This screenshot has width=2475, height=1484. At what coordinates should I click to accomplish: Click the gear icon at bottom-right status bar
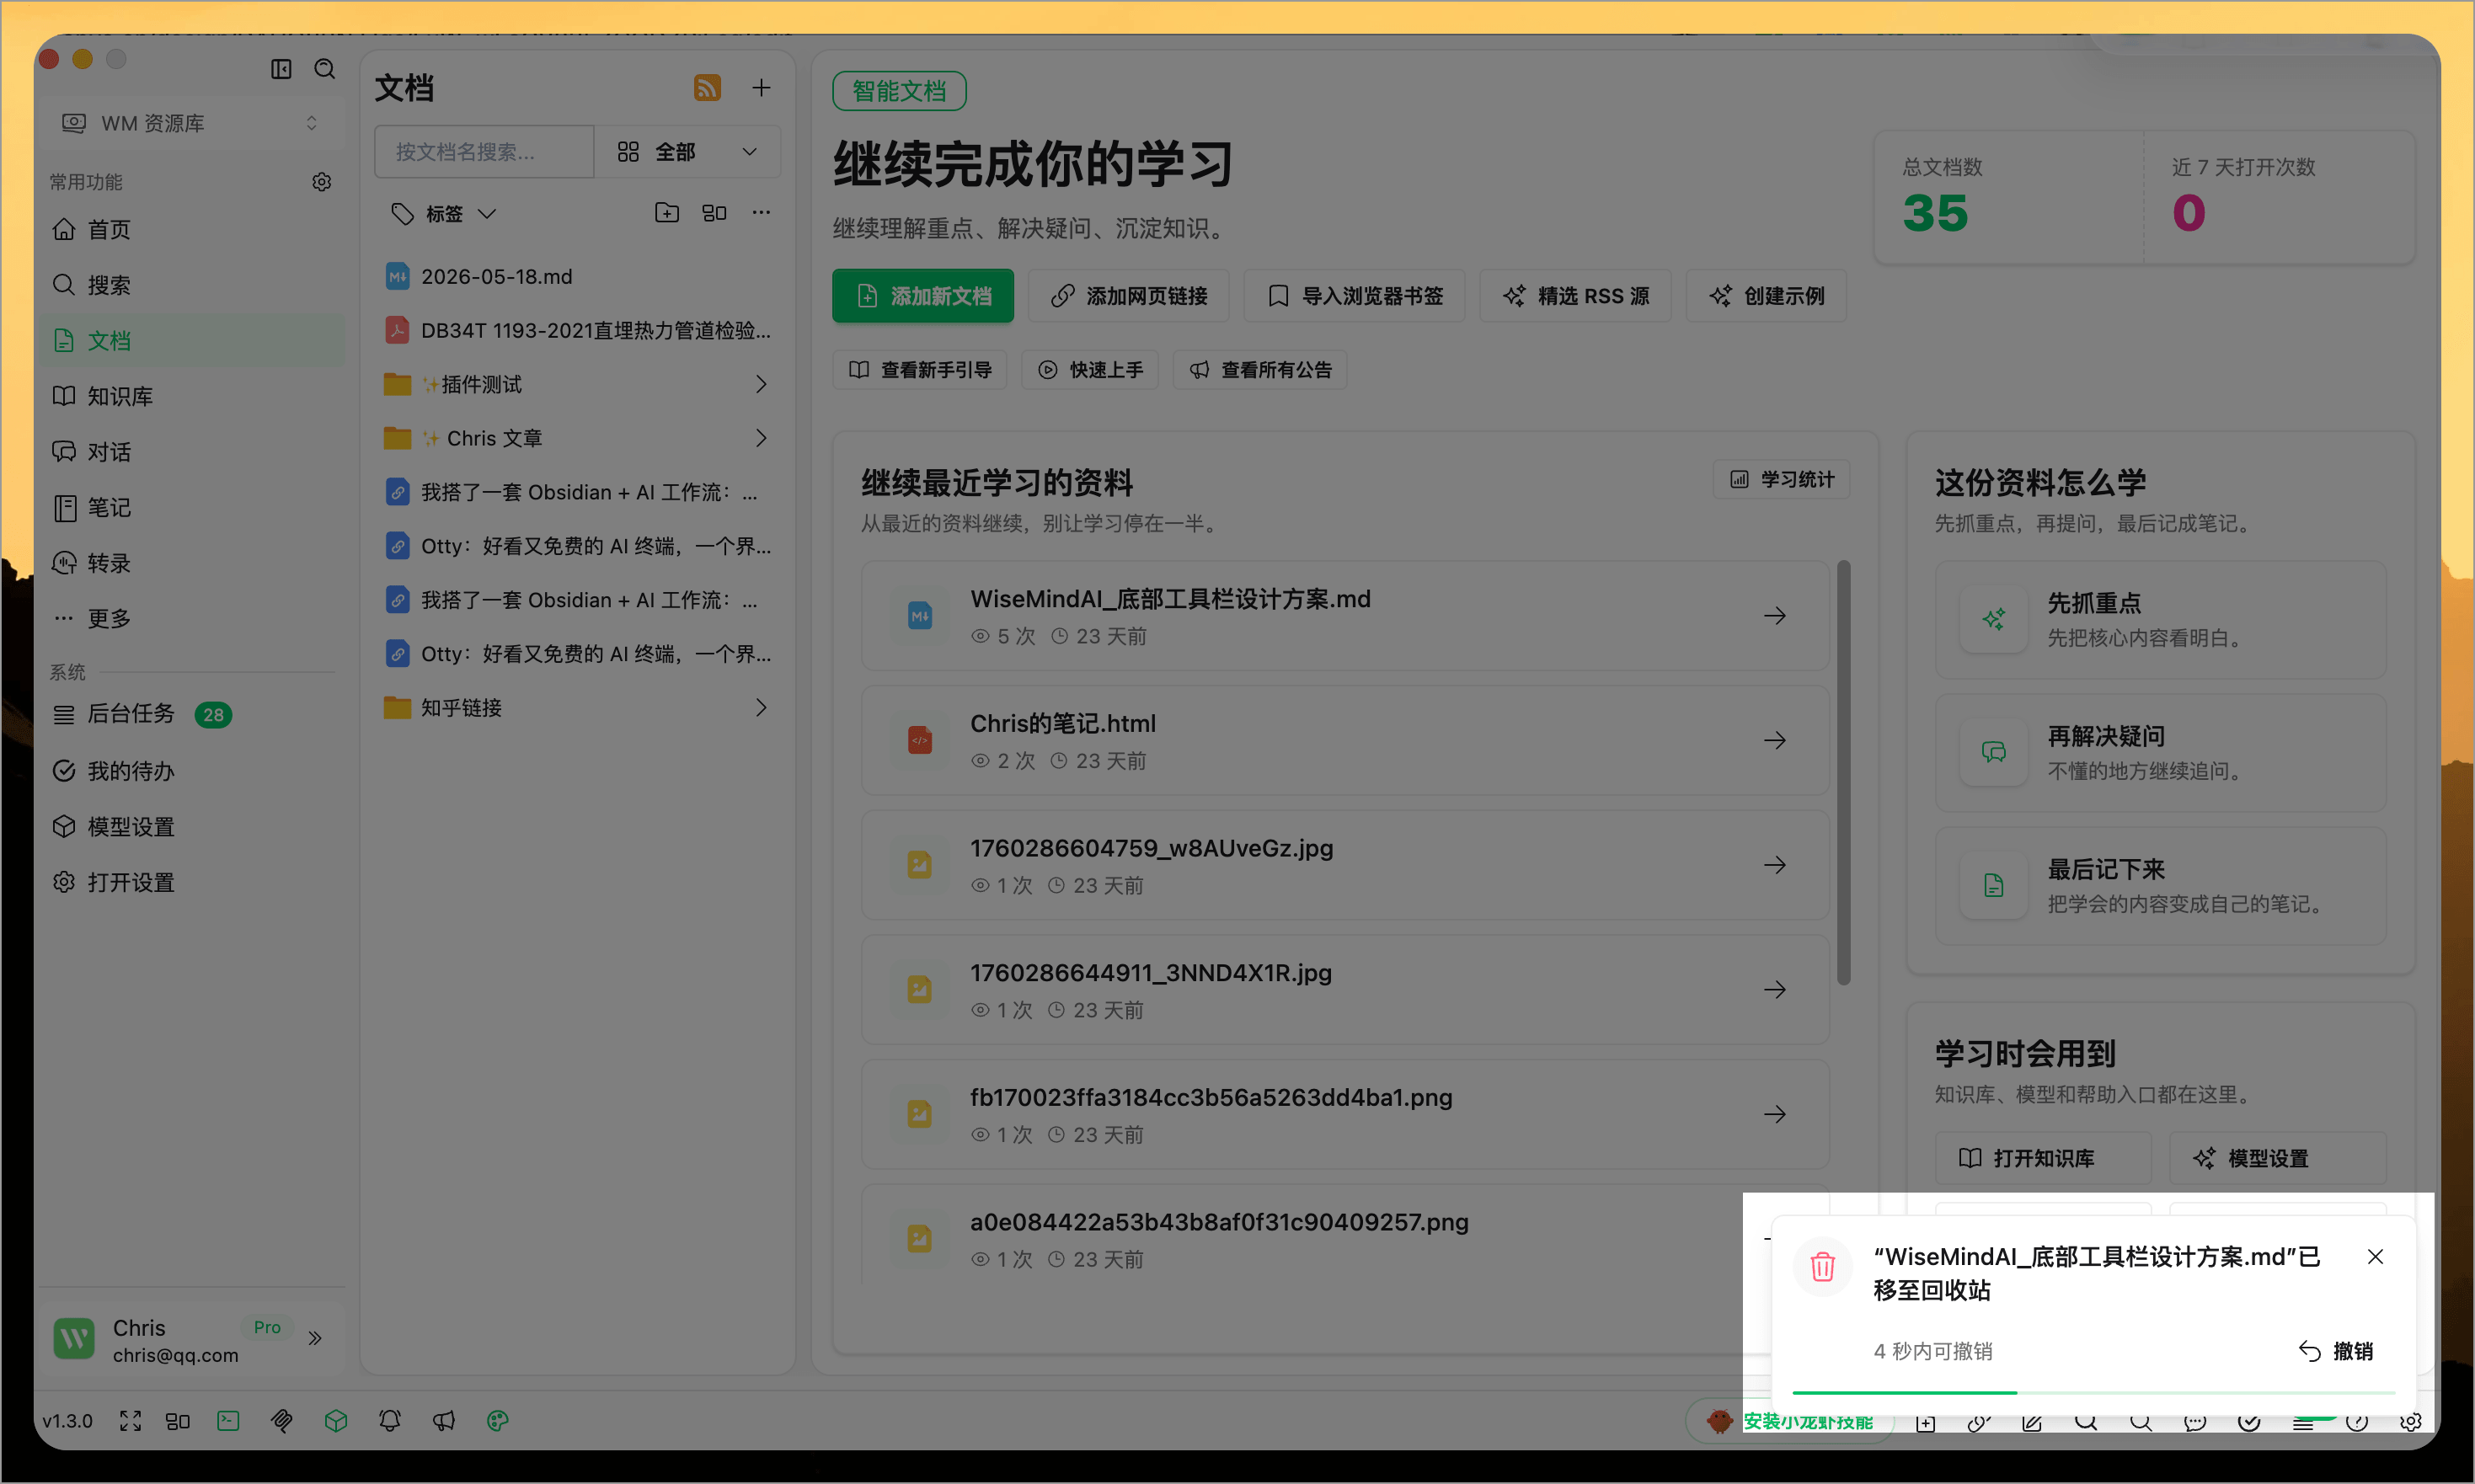[x=2411, y=1422]
